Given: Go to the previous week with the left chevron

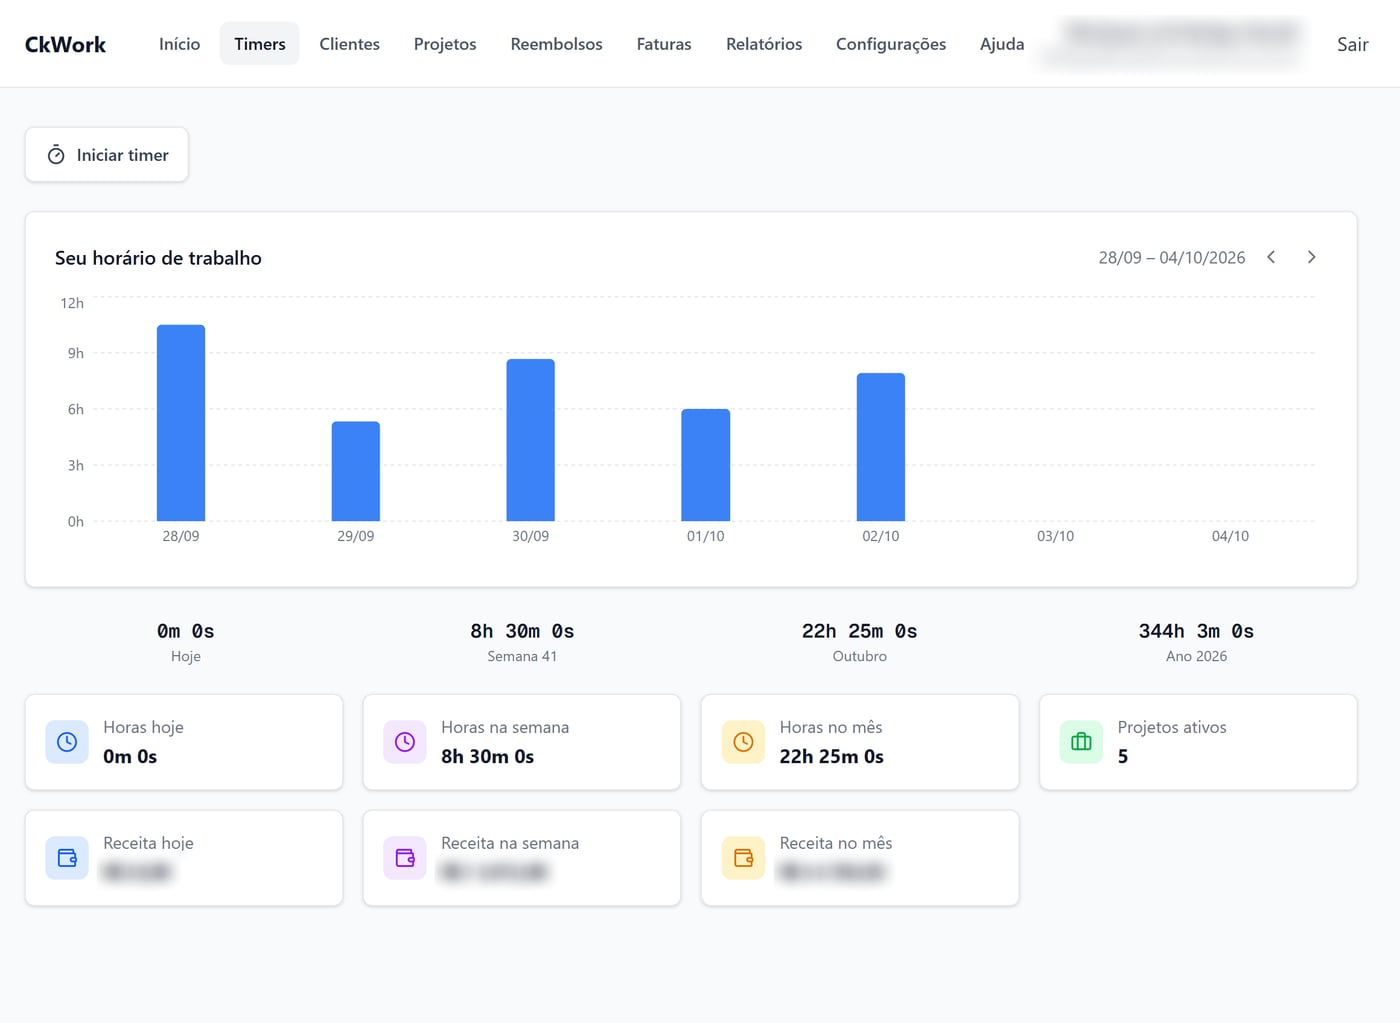Looking at the screenshot, I should click(1271, 257).
